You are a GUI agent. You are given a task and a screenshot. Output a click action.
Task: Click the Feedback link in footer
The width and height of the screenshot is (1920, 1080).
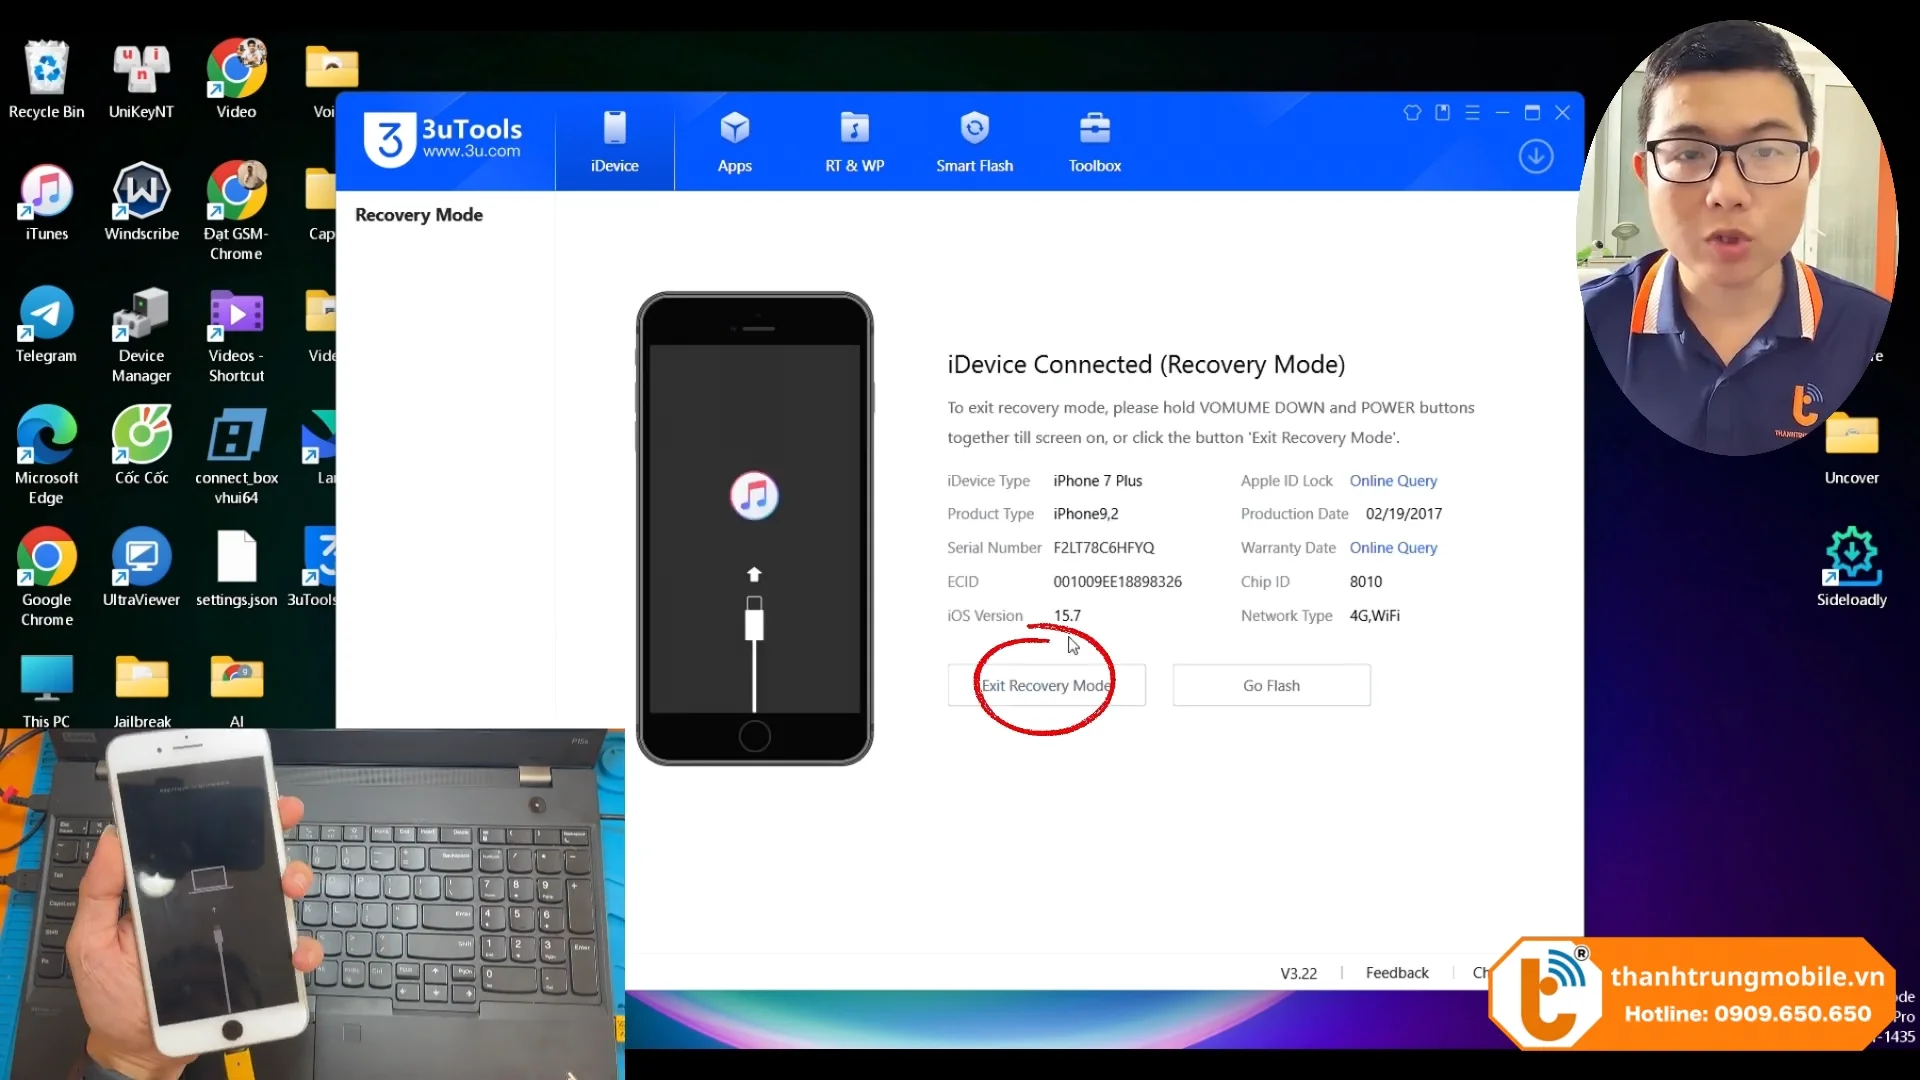click(1397, 973)
